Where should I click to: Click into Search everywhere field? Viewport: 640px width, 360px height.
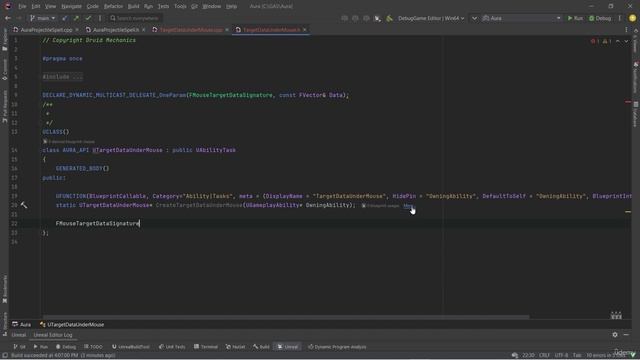click(x=135, y=18)
